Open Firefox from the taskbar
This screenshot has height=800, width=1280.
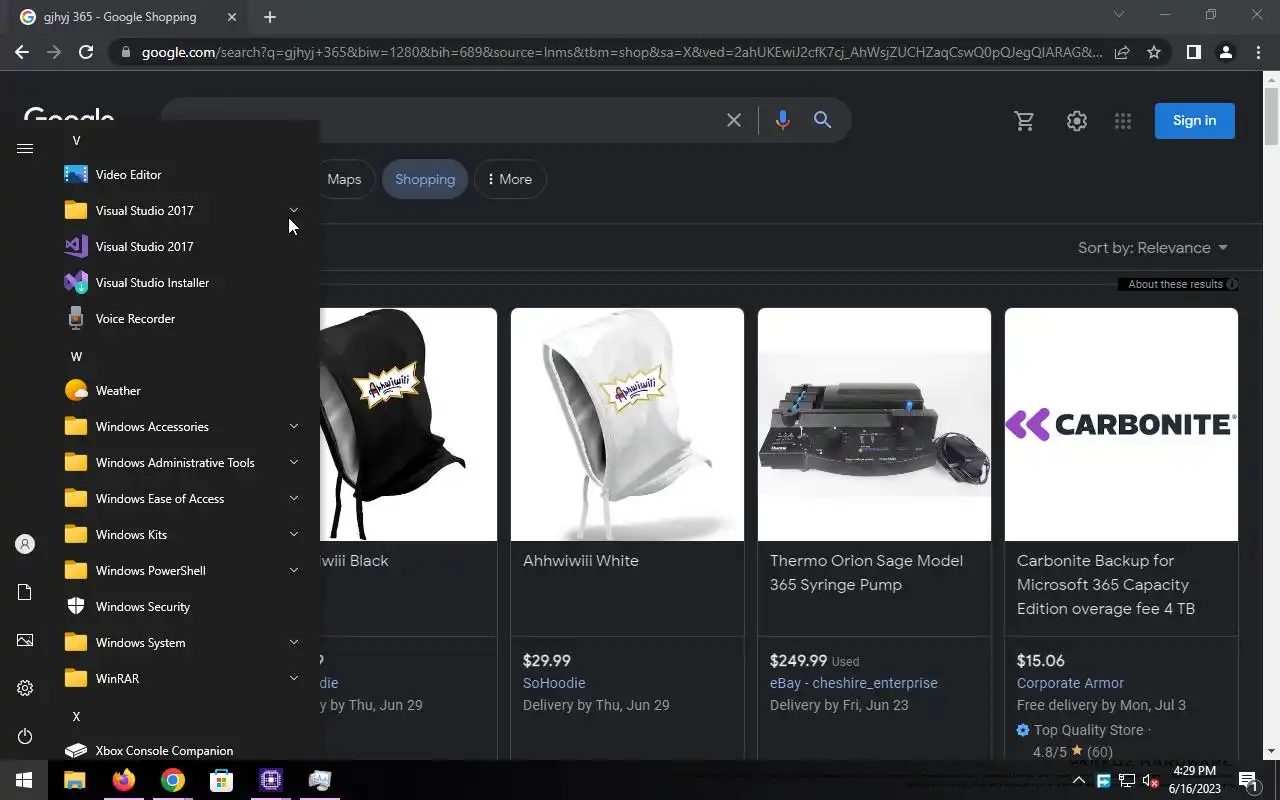point(124,780)
